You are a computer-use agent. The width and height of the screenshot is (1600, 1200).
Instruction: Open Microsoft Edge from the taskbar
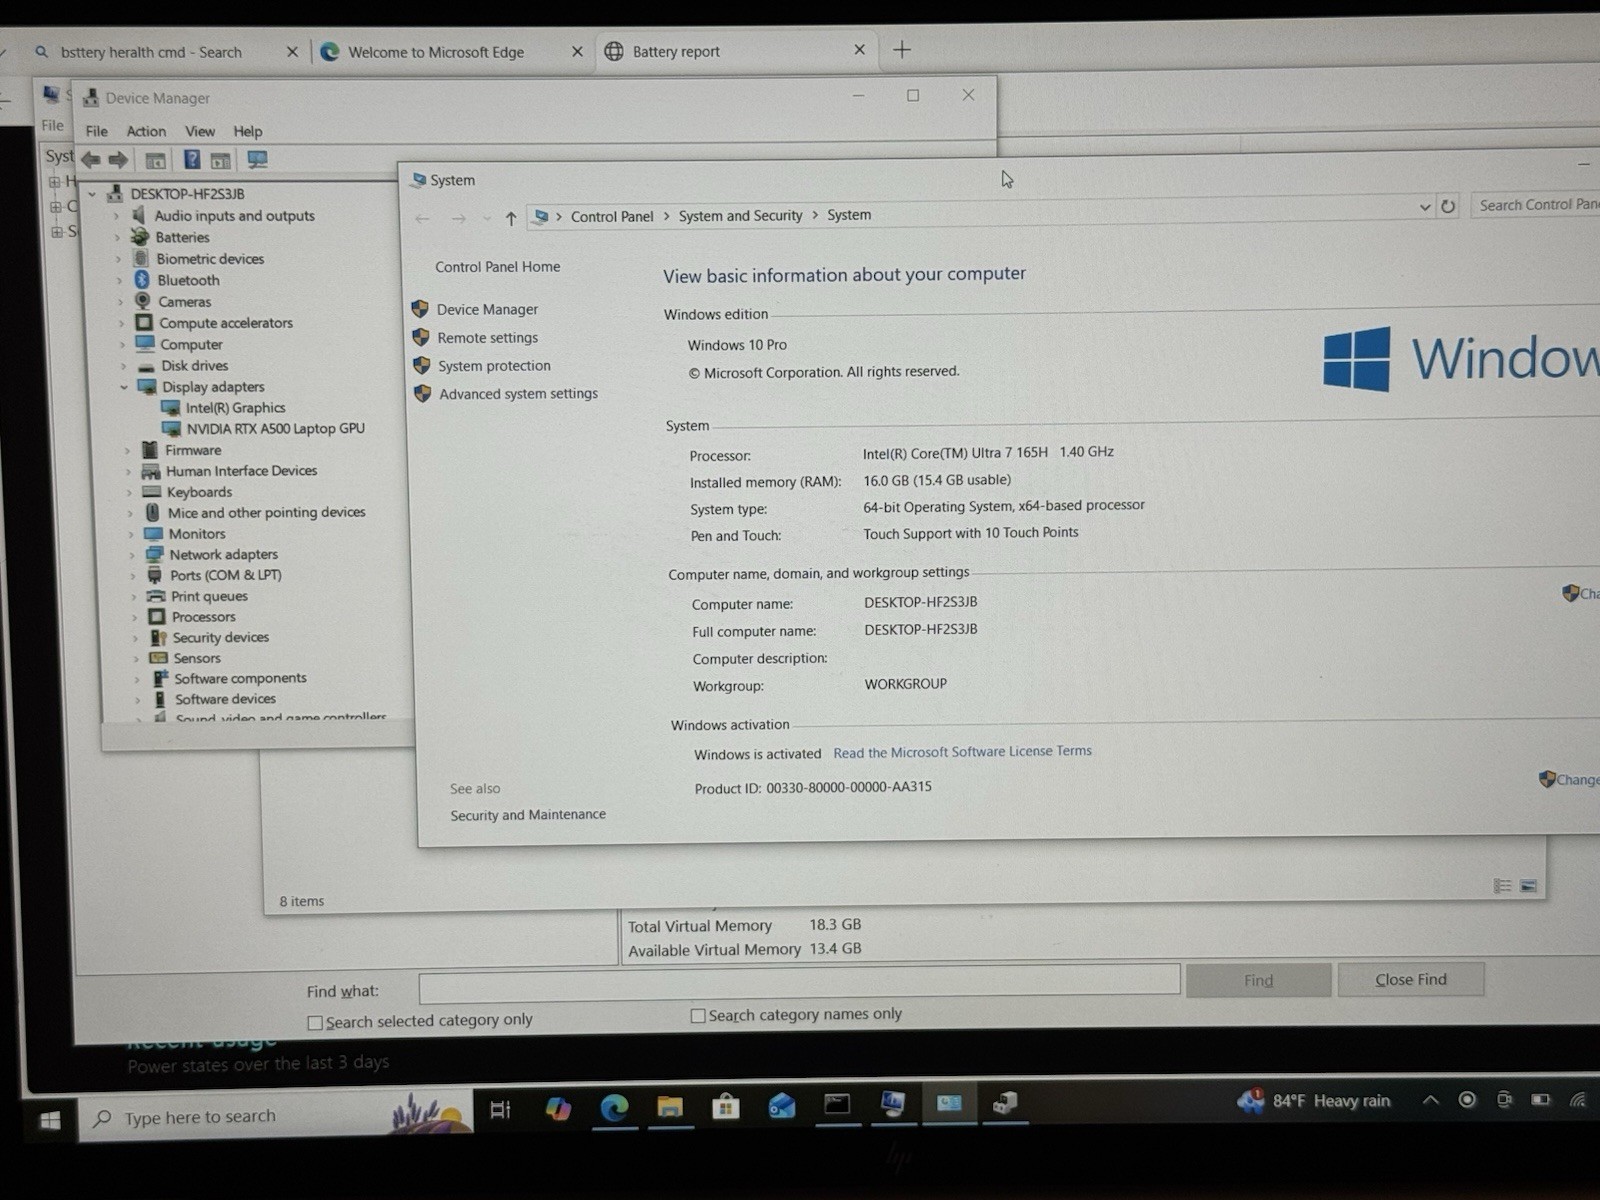tap(614, 1107)
